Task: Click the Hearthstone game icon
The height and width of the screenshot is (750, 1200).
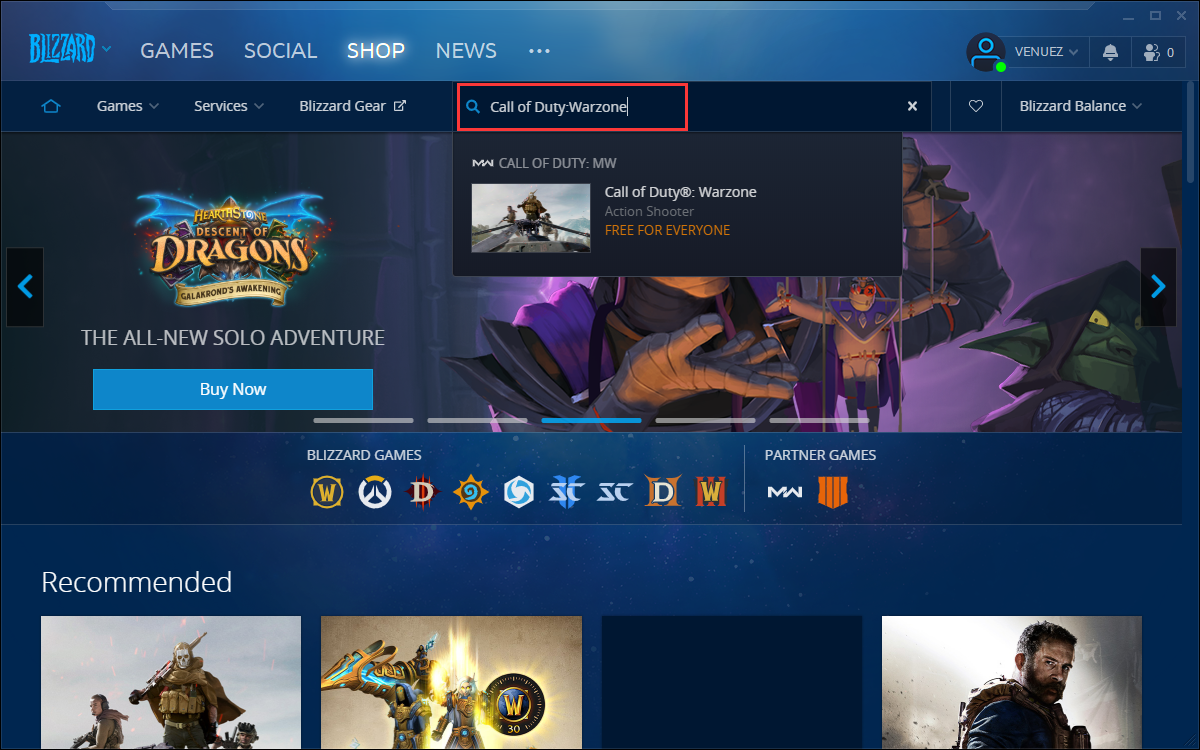Action: (x=470, y=492)
